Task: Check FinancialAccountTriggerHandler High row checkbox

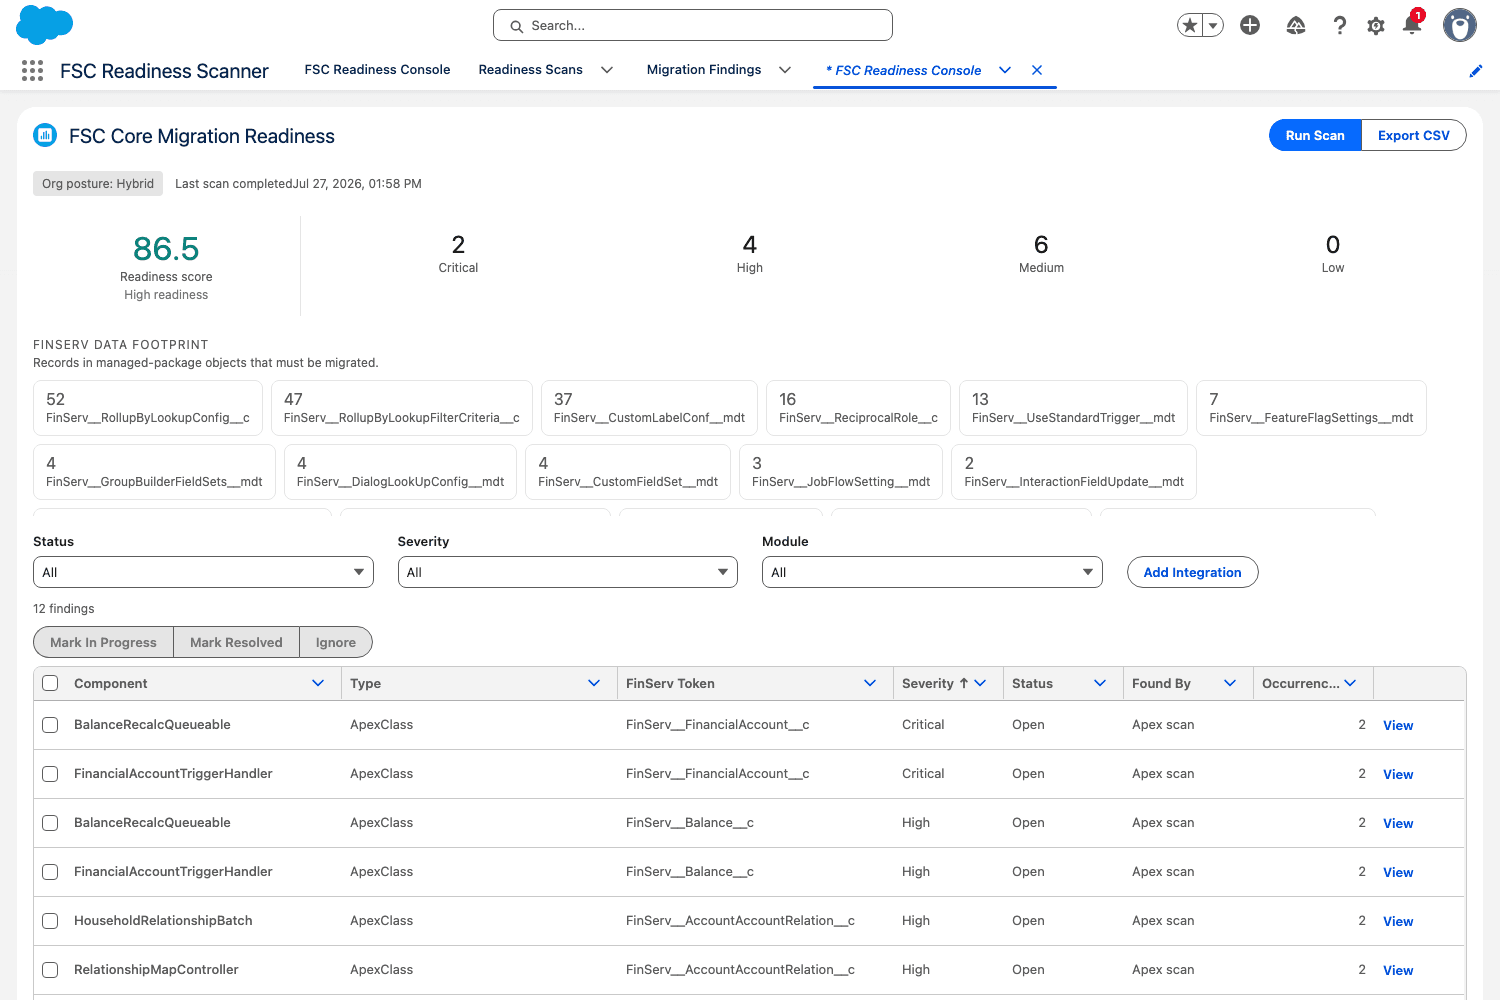Action: pyautogui.click(x=50, y=872)
